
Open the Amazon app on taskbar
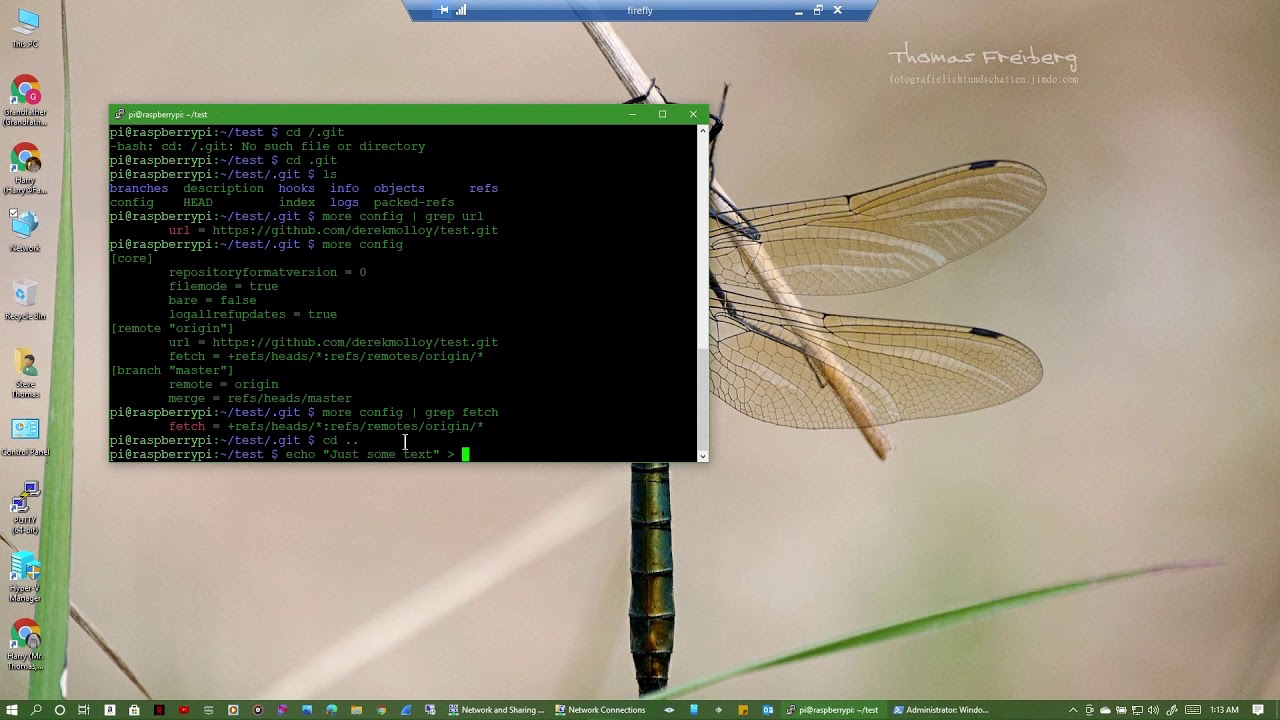tap(109, 710)
